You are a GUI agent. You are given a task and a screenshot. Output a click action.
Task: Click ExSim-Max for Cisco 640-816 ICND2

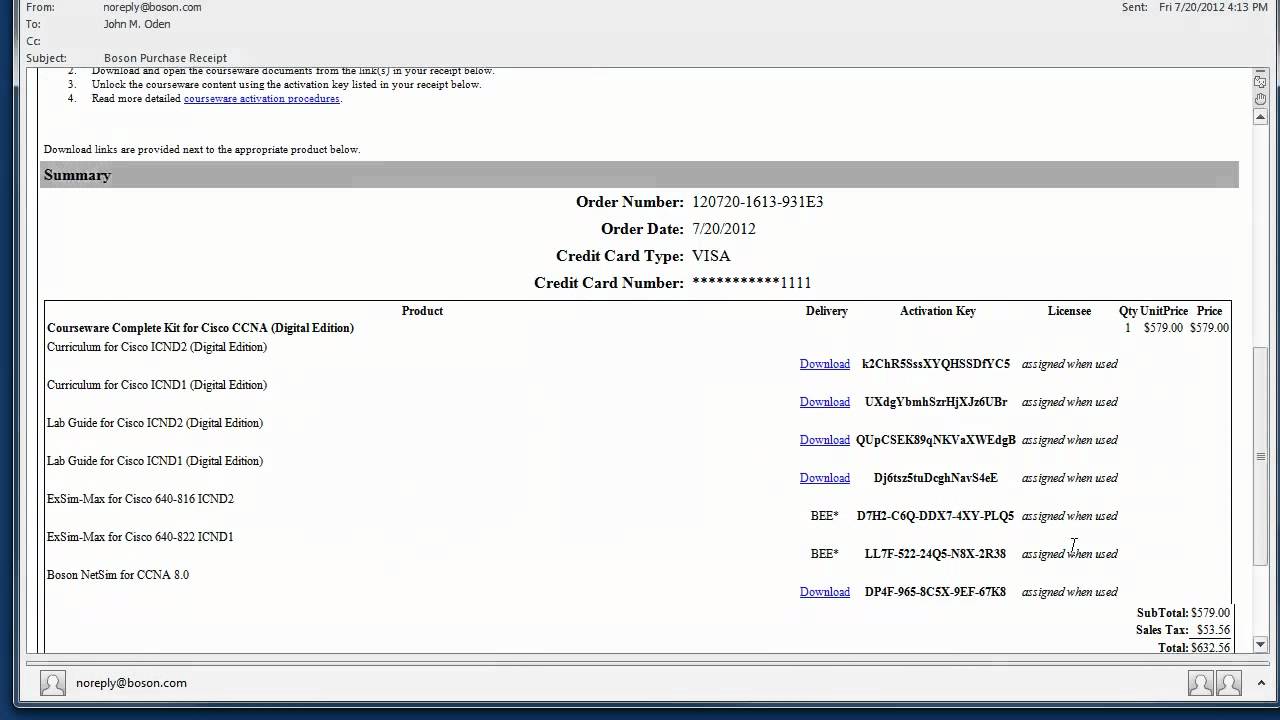[x=140, y=499]
